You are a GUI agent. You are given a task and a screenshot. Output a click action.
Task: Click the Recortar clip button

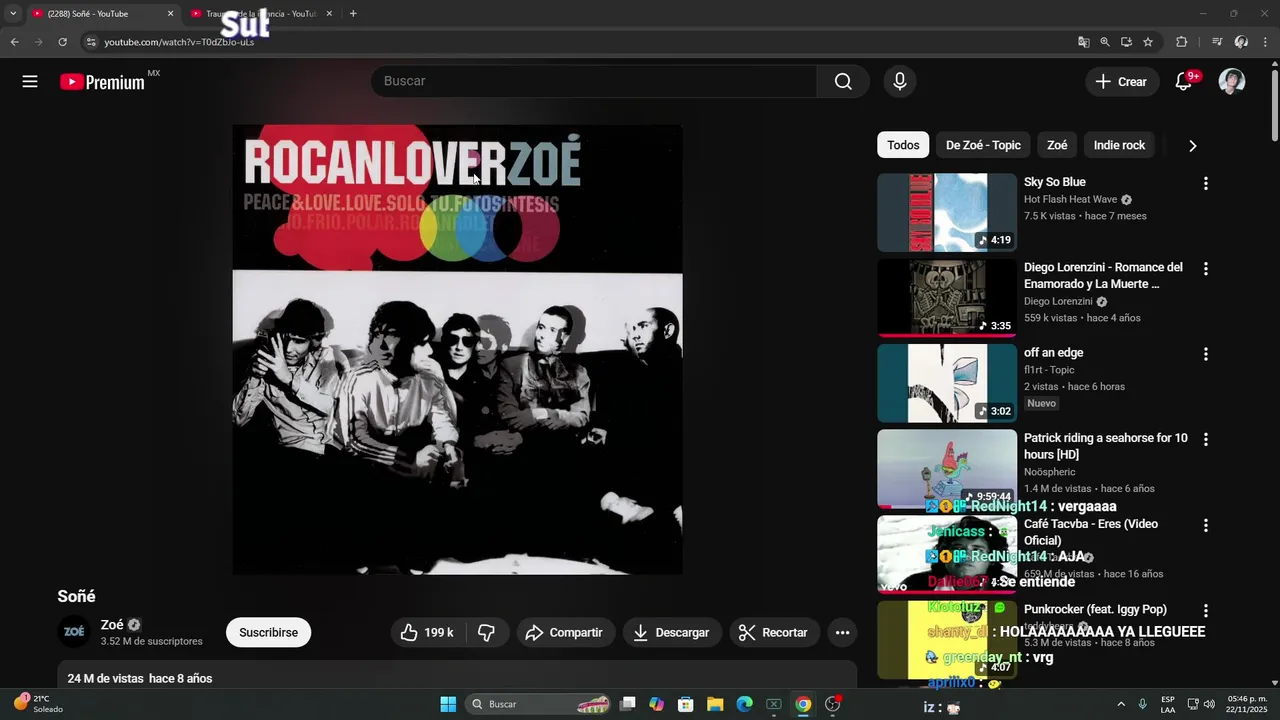[x=774, y=632]
